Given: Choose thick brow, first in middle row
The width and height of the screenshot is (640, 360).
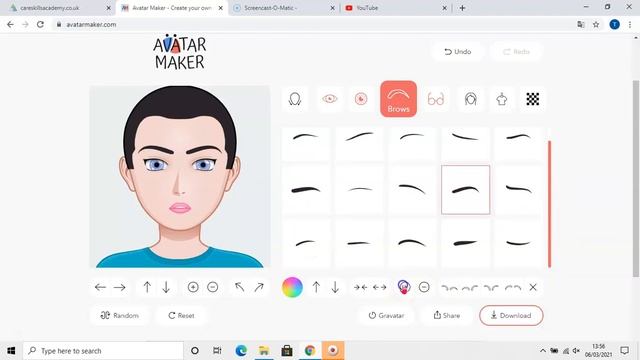Looking at the screenshot, I should point(305,190).
